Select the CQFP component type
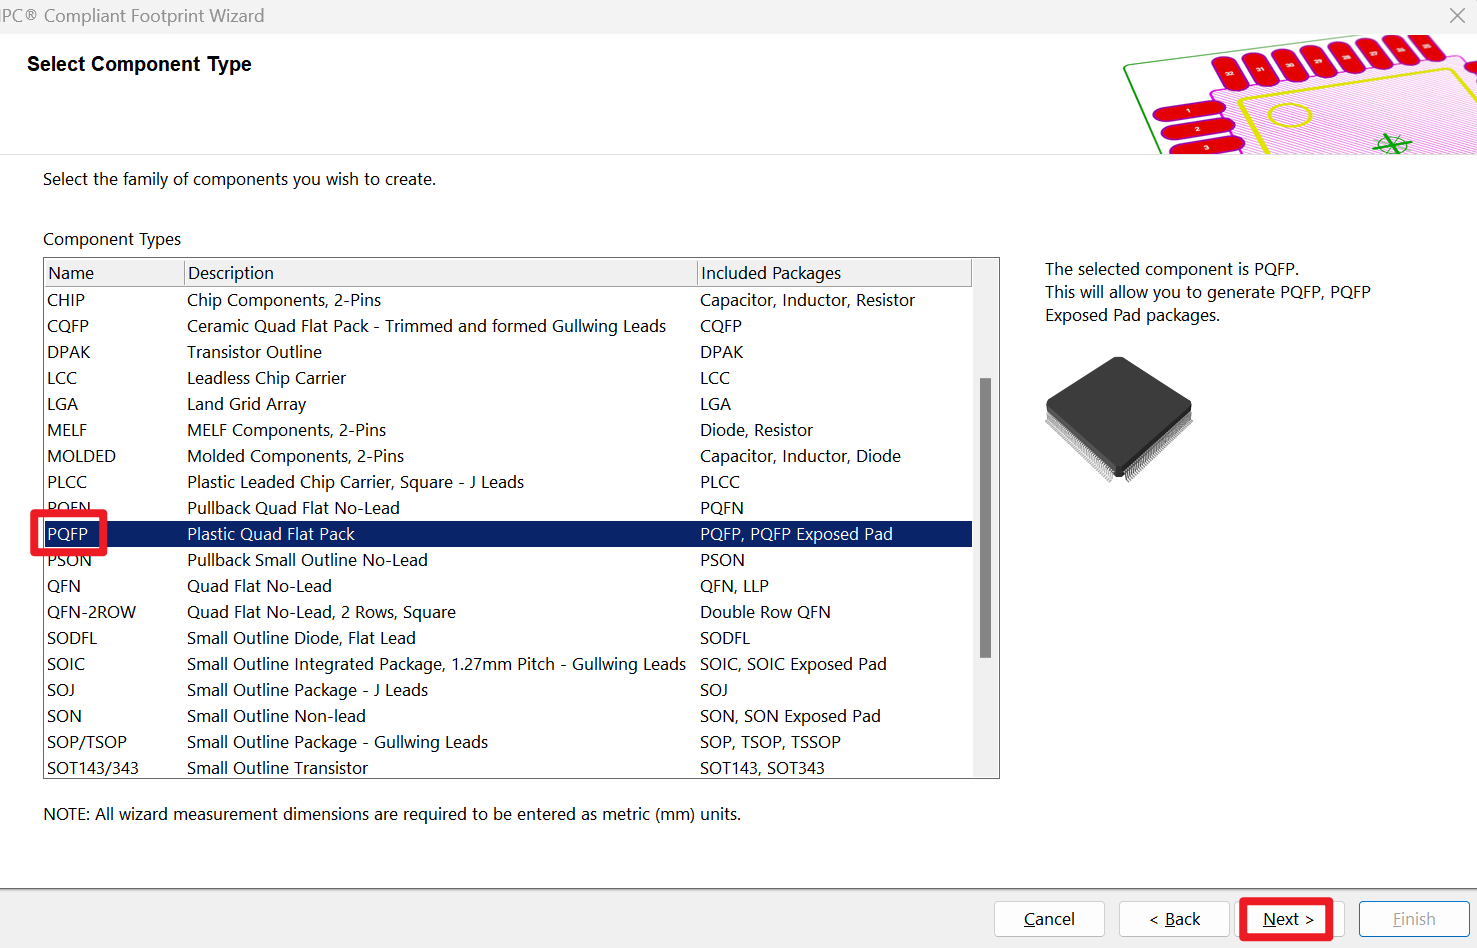This screenshot has width=1477, height=948. click(x=508, y=326)
